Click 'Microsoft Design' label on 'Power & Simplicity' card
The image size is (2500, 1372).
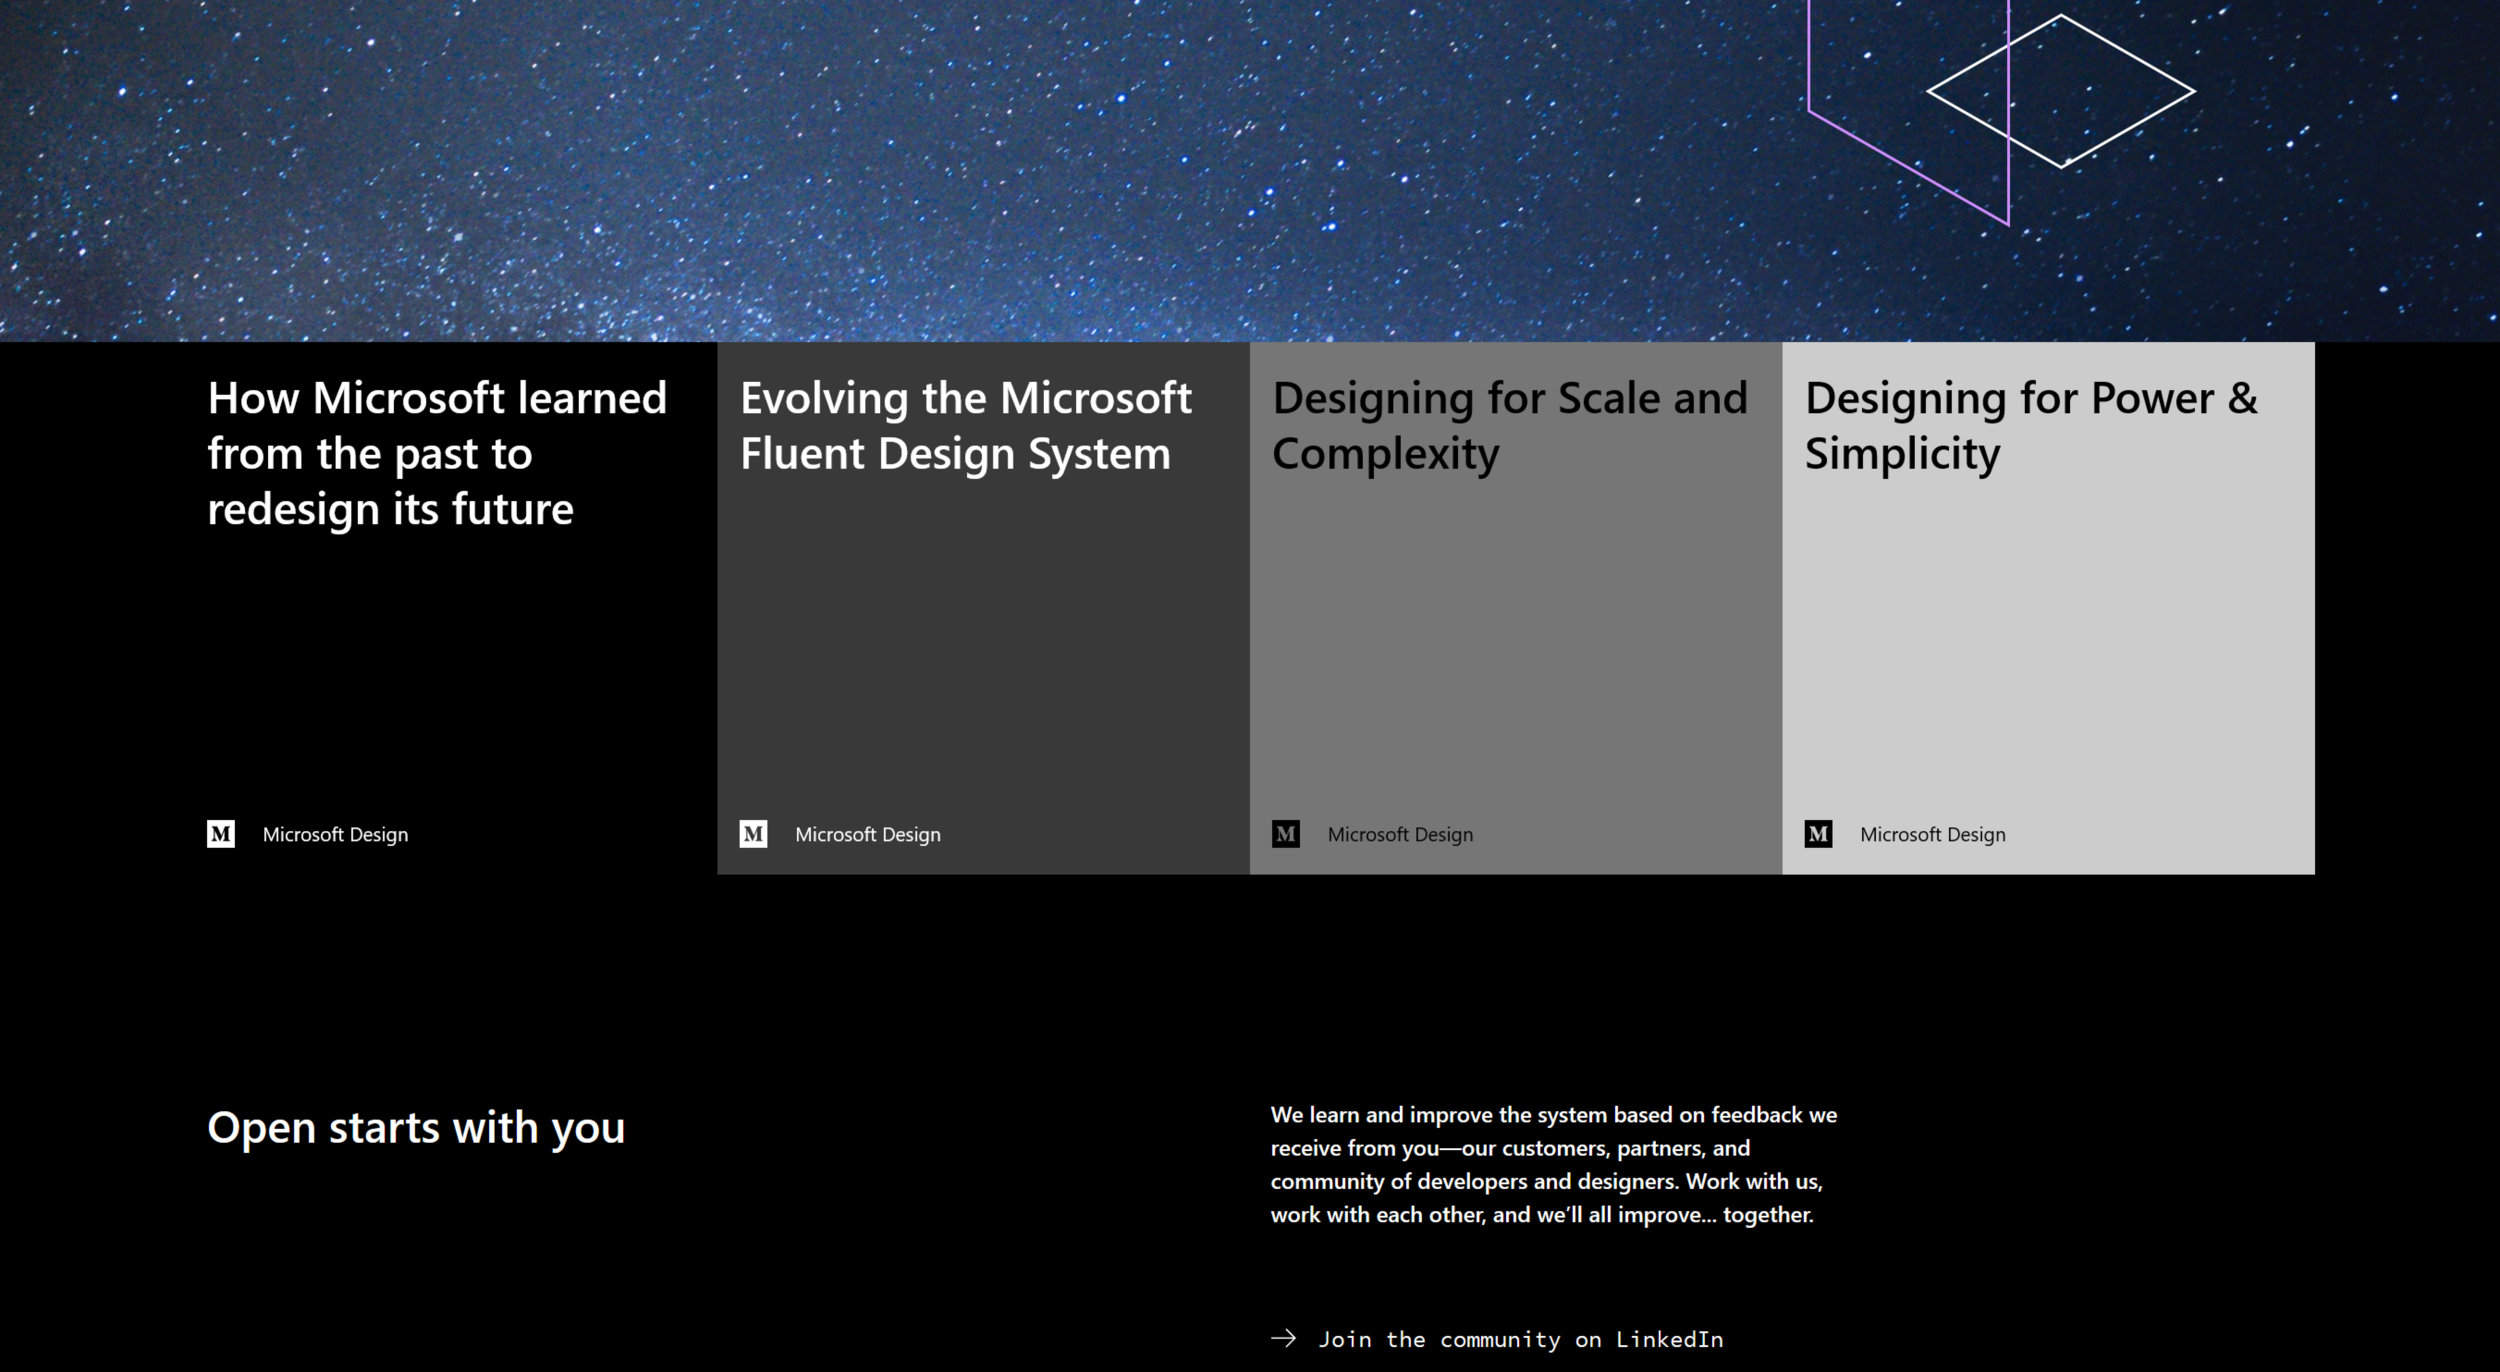tap(1933, 835)
